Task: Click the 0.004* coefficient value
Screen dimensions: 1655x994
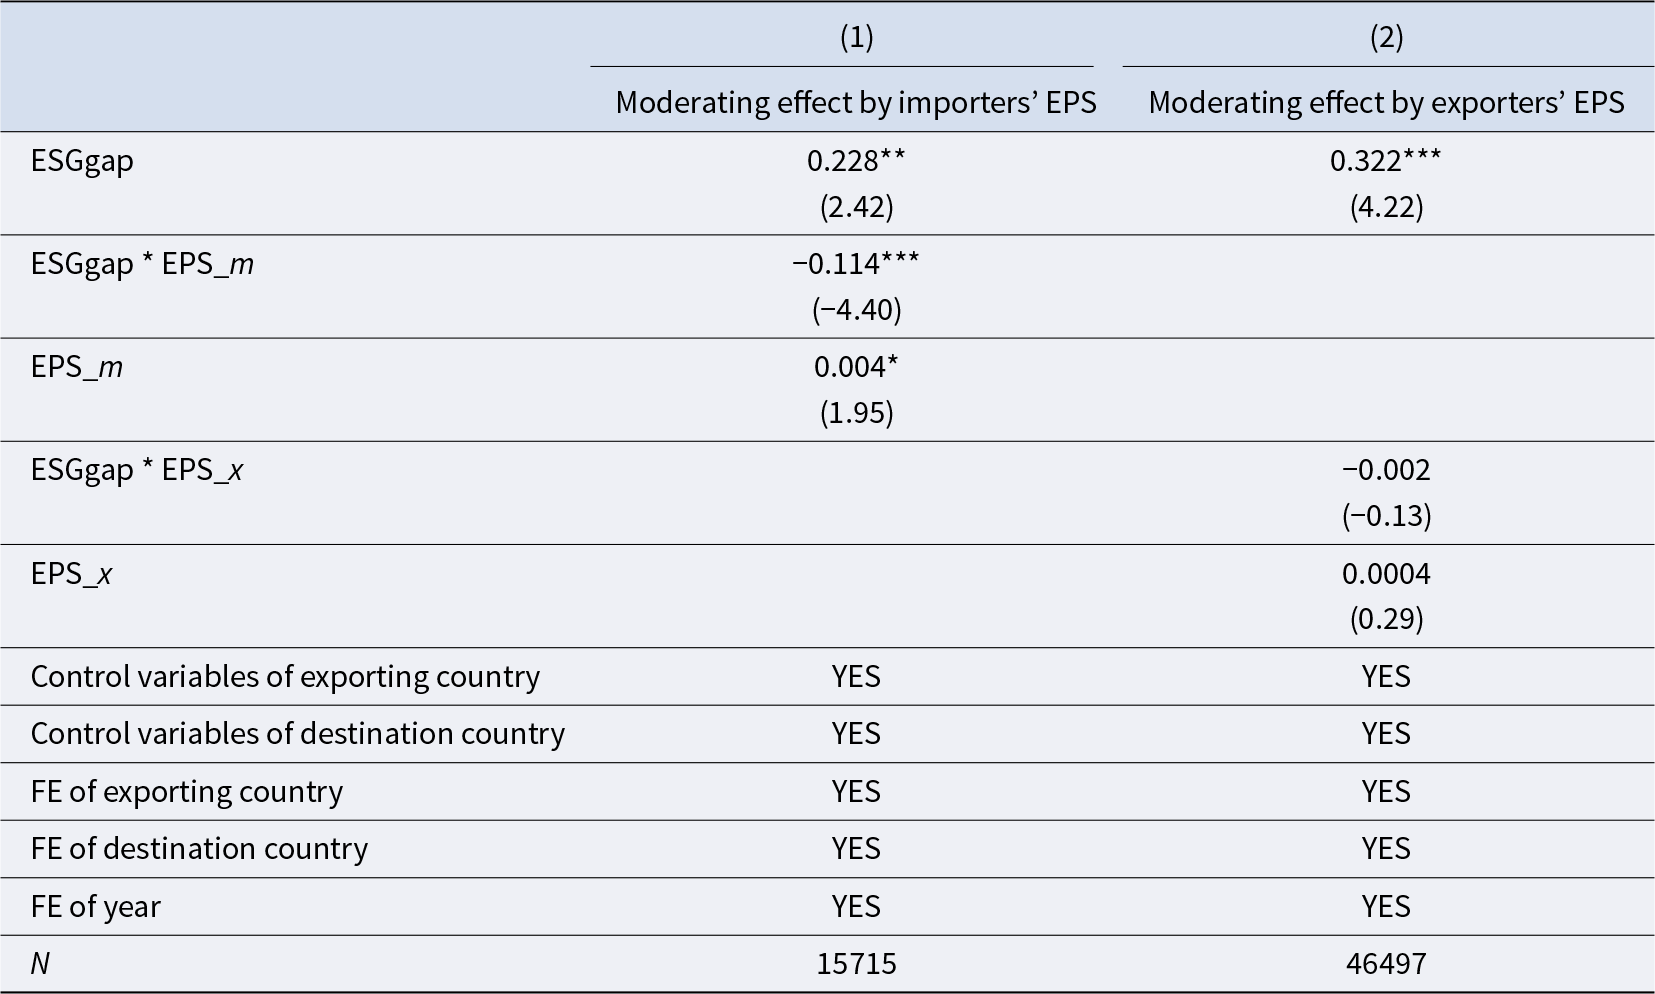Action: [x=856, y=367]
